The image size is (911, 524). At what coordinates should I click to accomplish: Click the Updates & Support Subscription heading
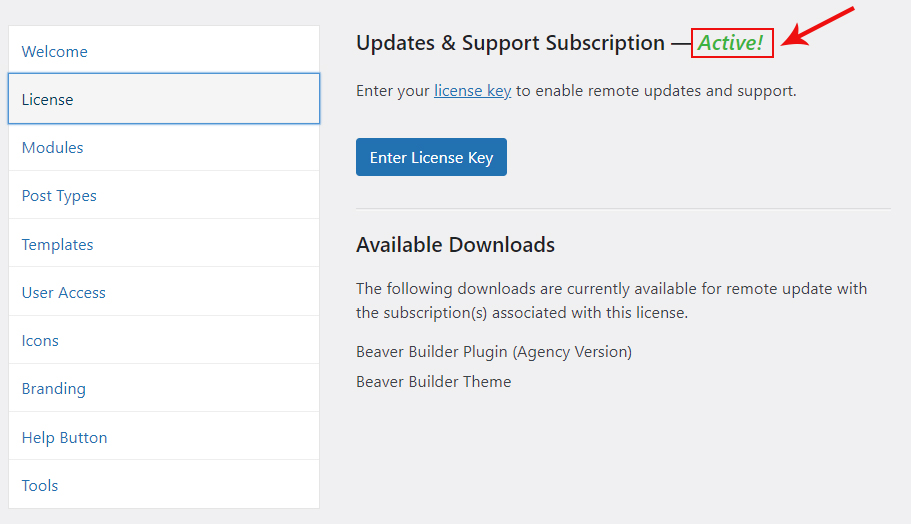pos(510,43)
